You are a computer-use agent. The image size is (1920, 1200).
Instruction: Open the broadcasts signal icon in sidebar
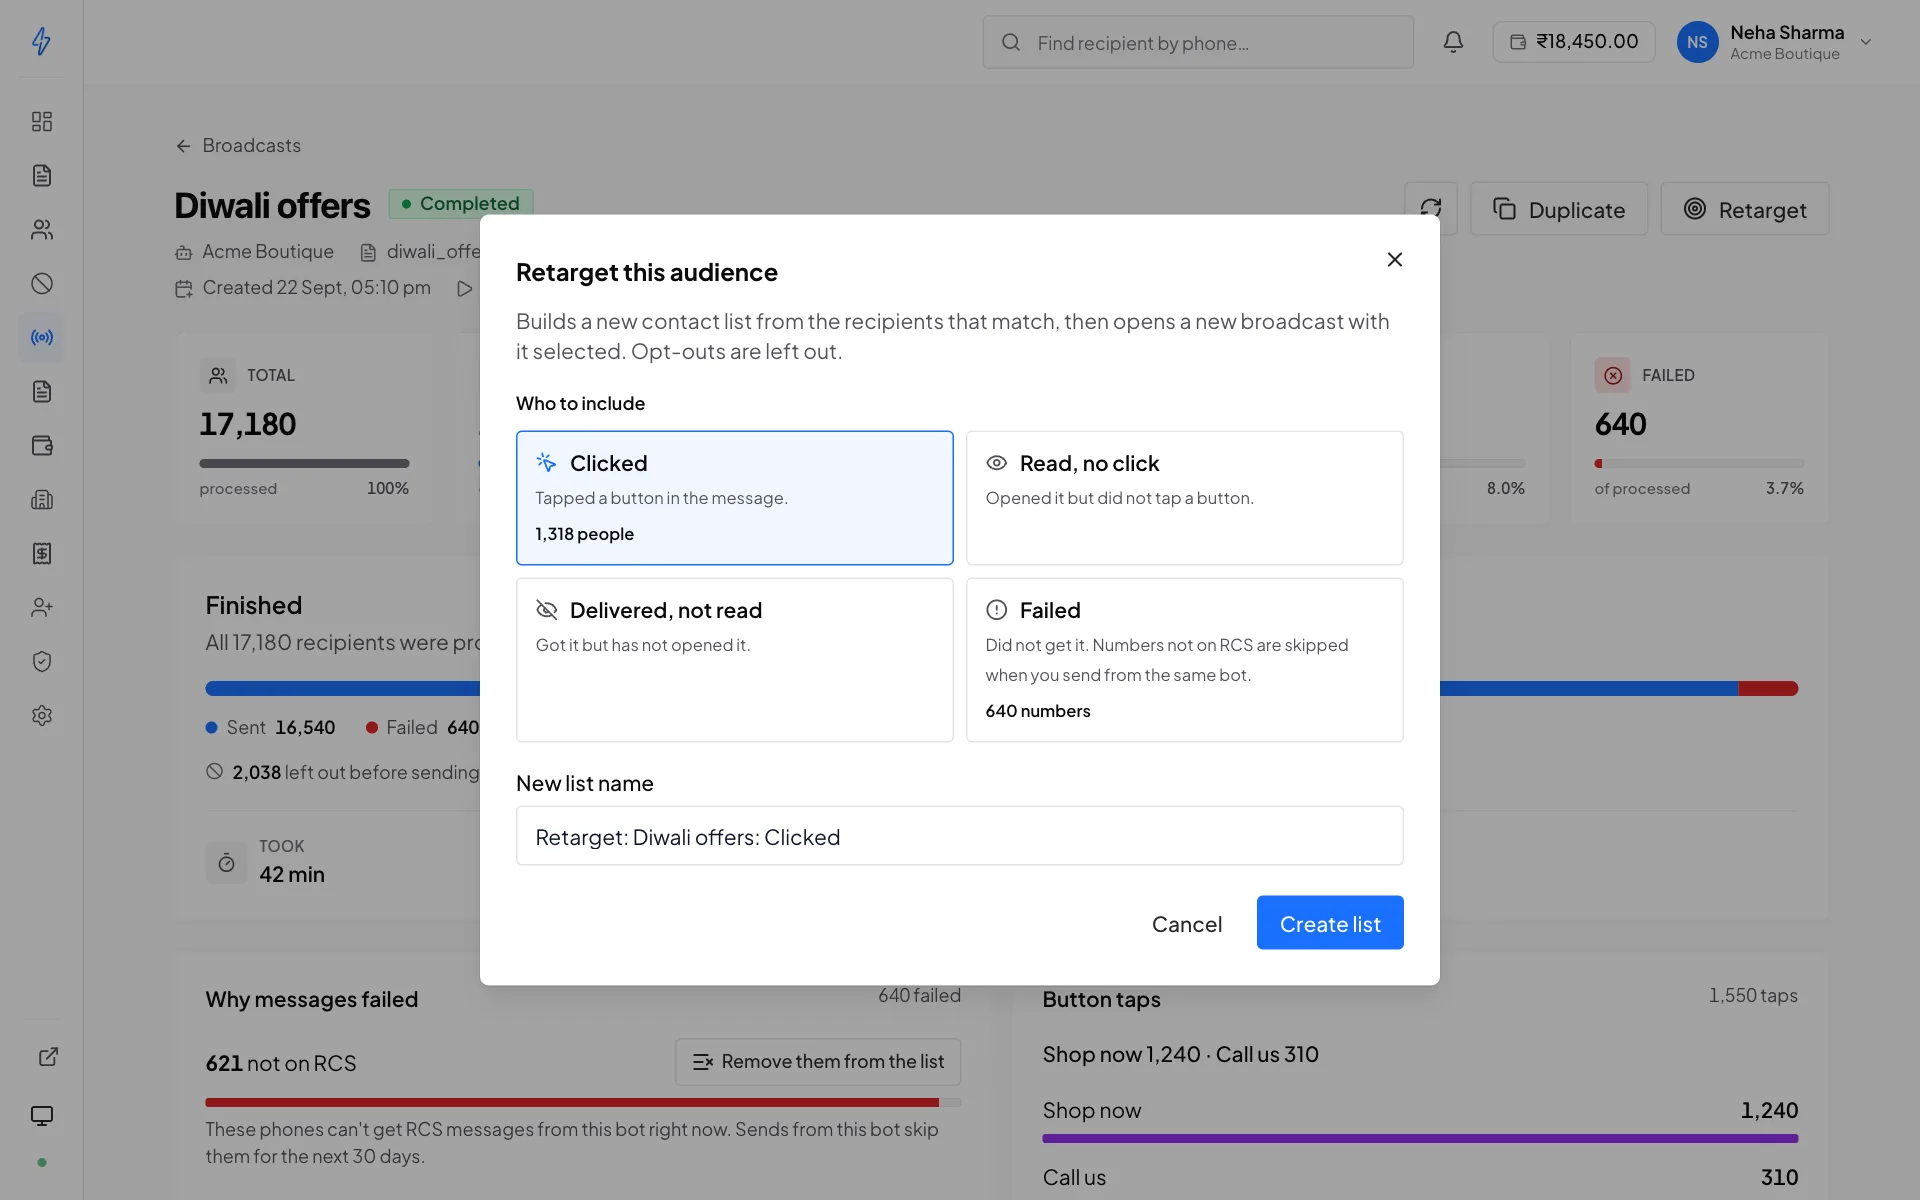(x=41, y=337)
